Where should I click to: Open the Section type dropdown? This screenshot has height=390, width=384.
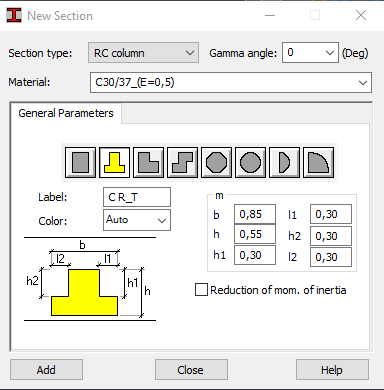coord(143,53)
